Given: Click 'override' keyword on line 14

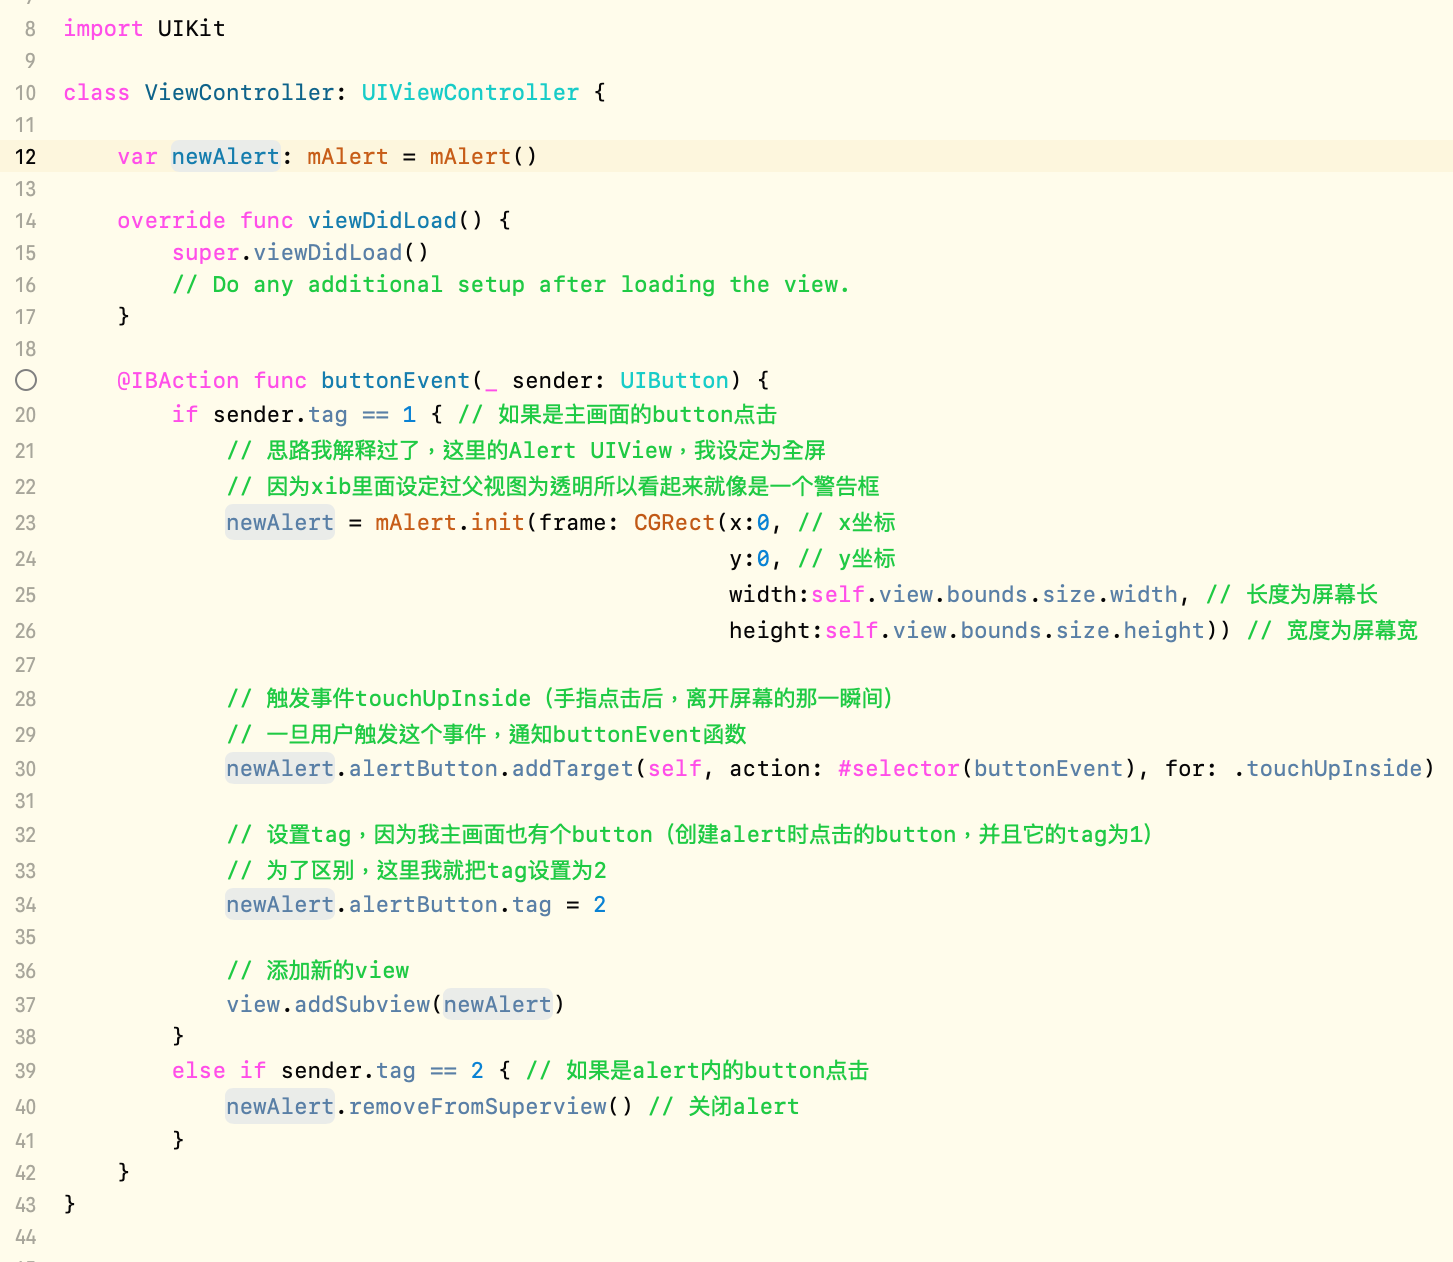Looking at the screenshot, I should point(171,221).
